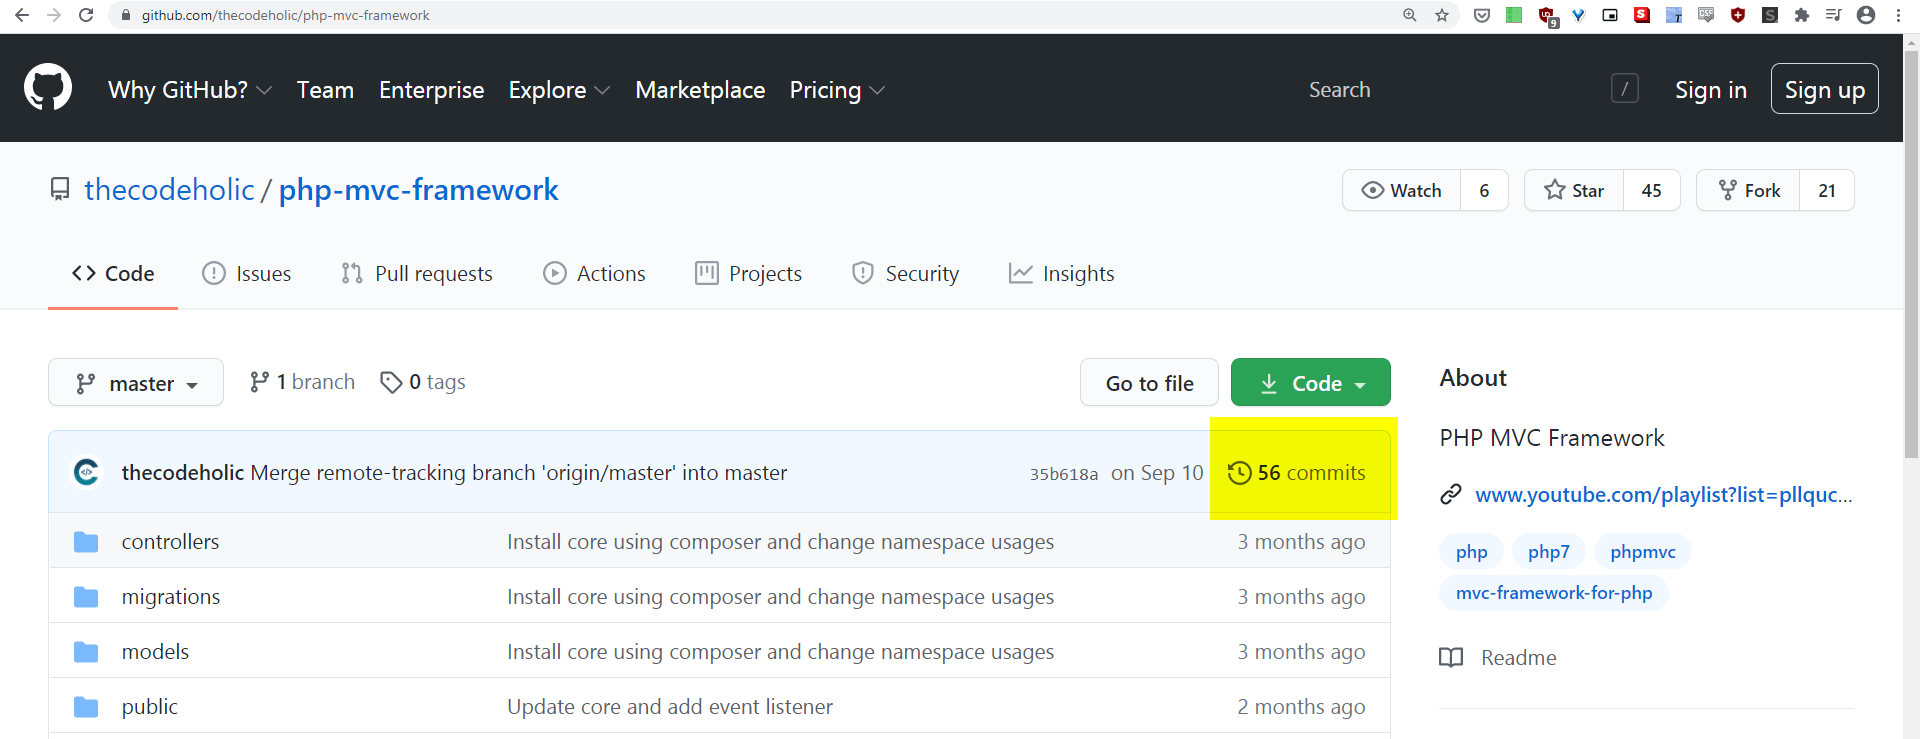
Task: Switch to the Projects tab
Action: click(749, 274)
